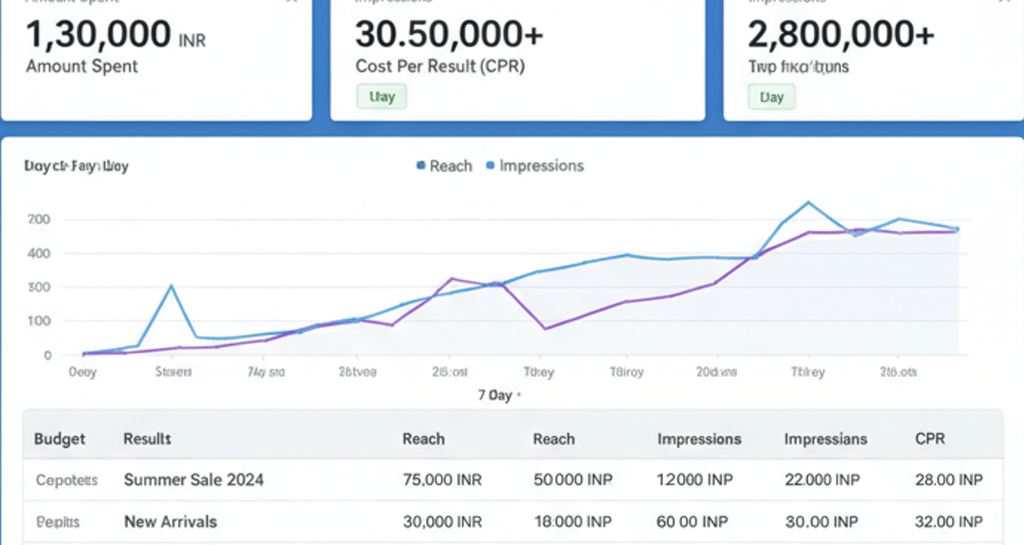Viewport: 1024px width, 545px height.
Task: Click the 400 y-axis label
Action: click(x=39, y=253)
